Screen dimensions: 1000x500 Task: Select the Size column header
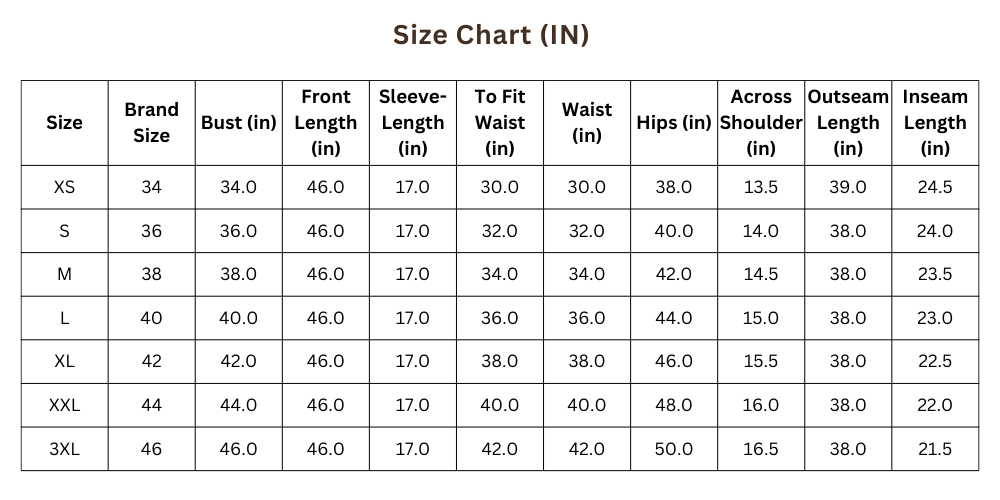pos(65,123)
